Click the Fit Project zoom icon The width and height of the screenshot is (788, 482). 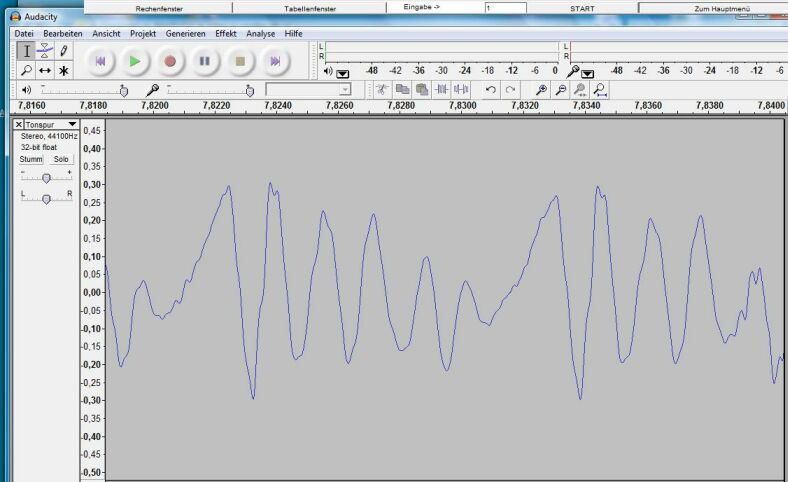tap(600, 90)
